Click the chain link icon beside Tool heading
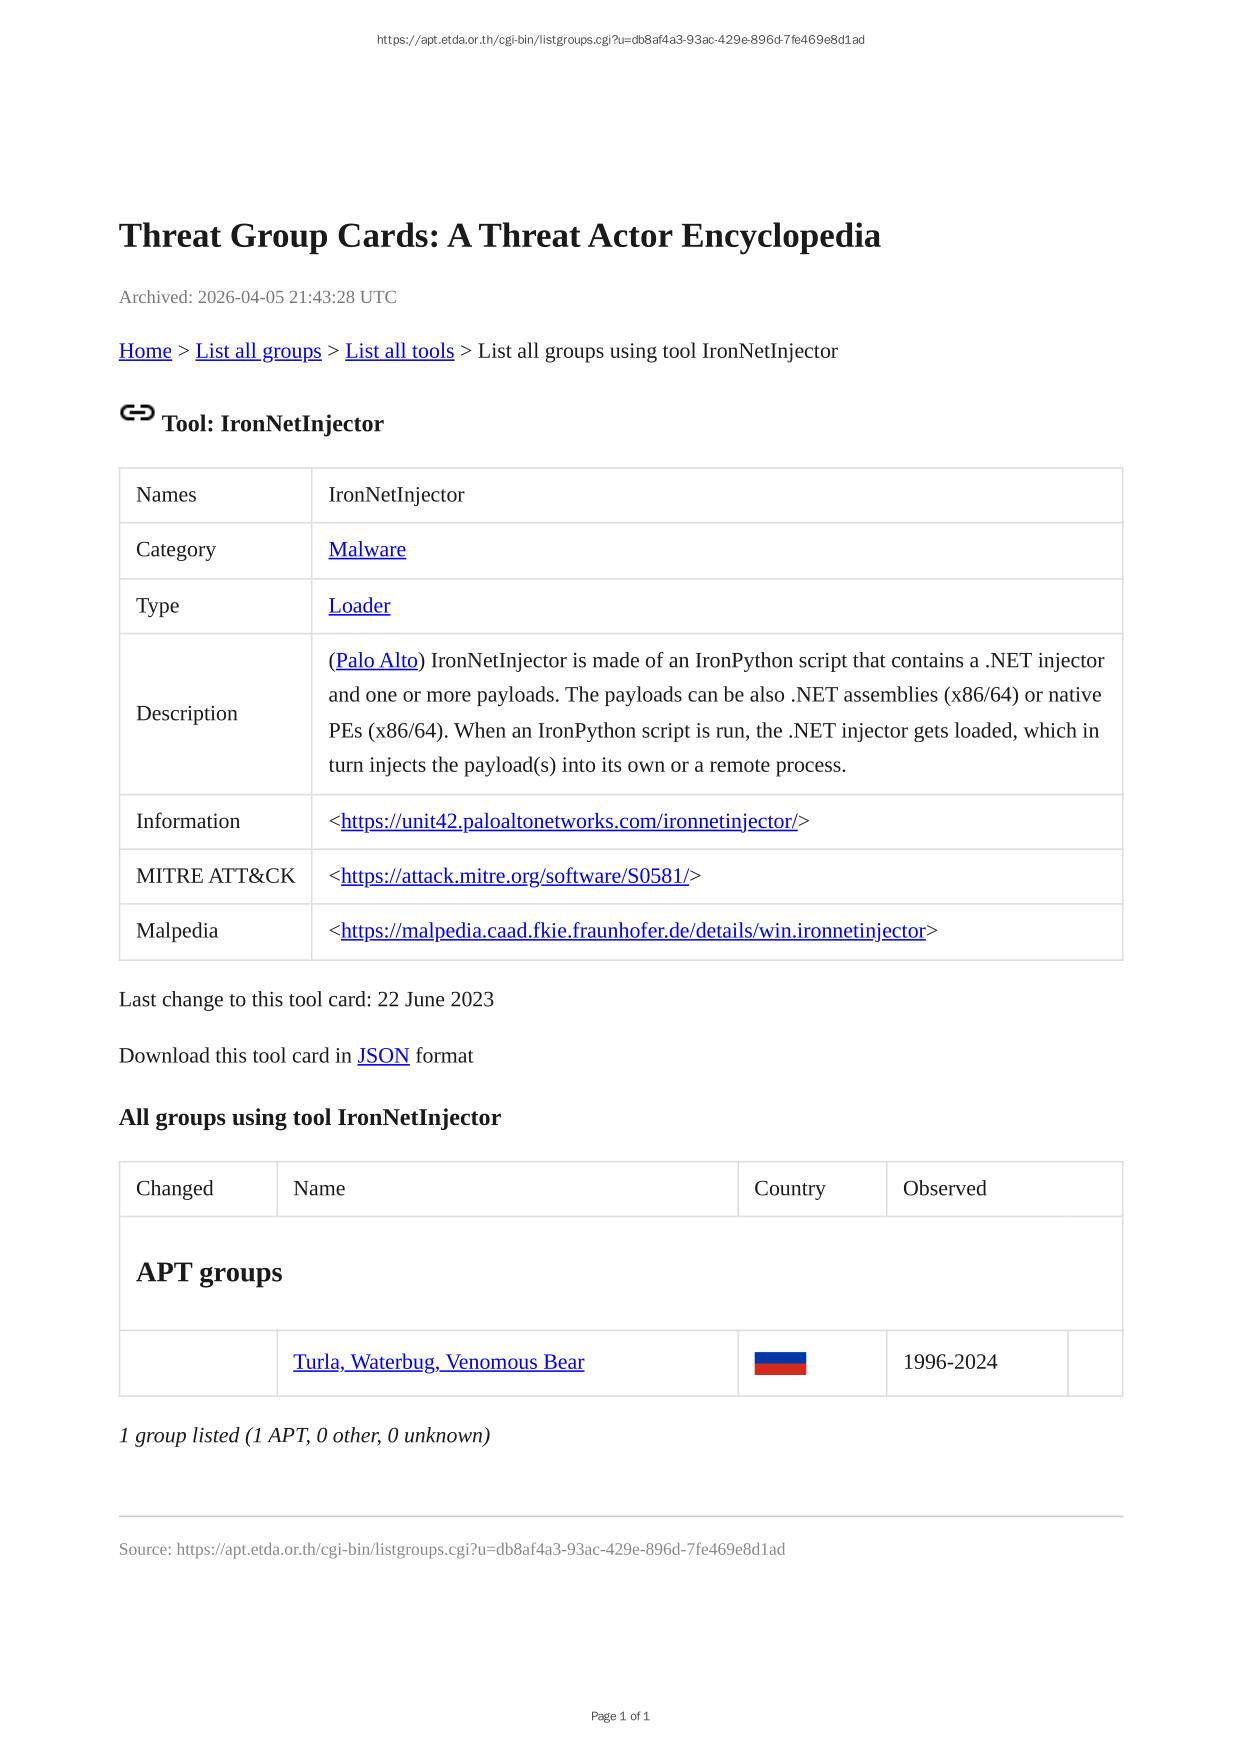The height and width of the screenshot is (1756, 1242). pos(137,413)
